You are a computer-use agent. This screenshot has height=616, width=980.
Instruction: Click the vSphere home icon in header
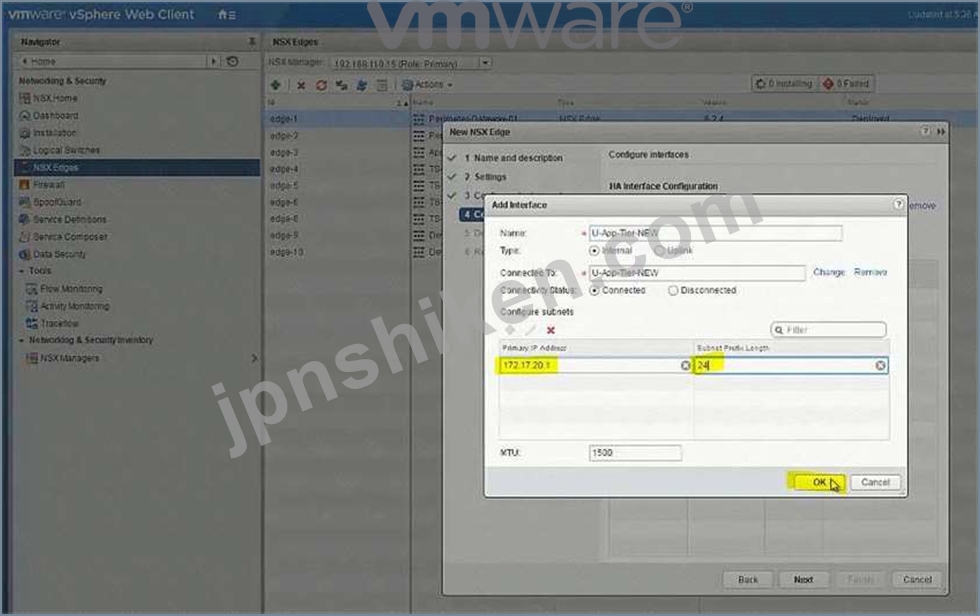[227, 14]
